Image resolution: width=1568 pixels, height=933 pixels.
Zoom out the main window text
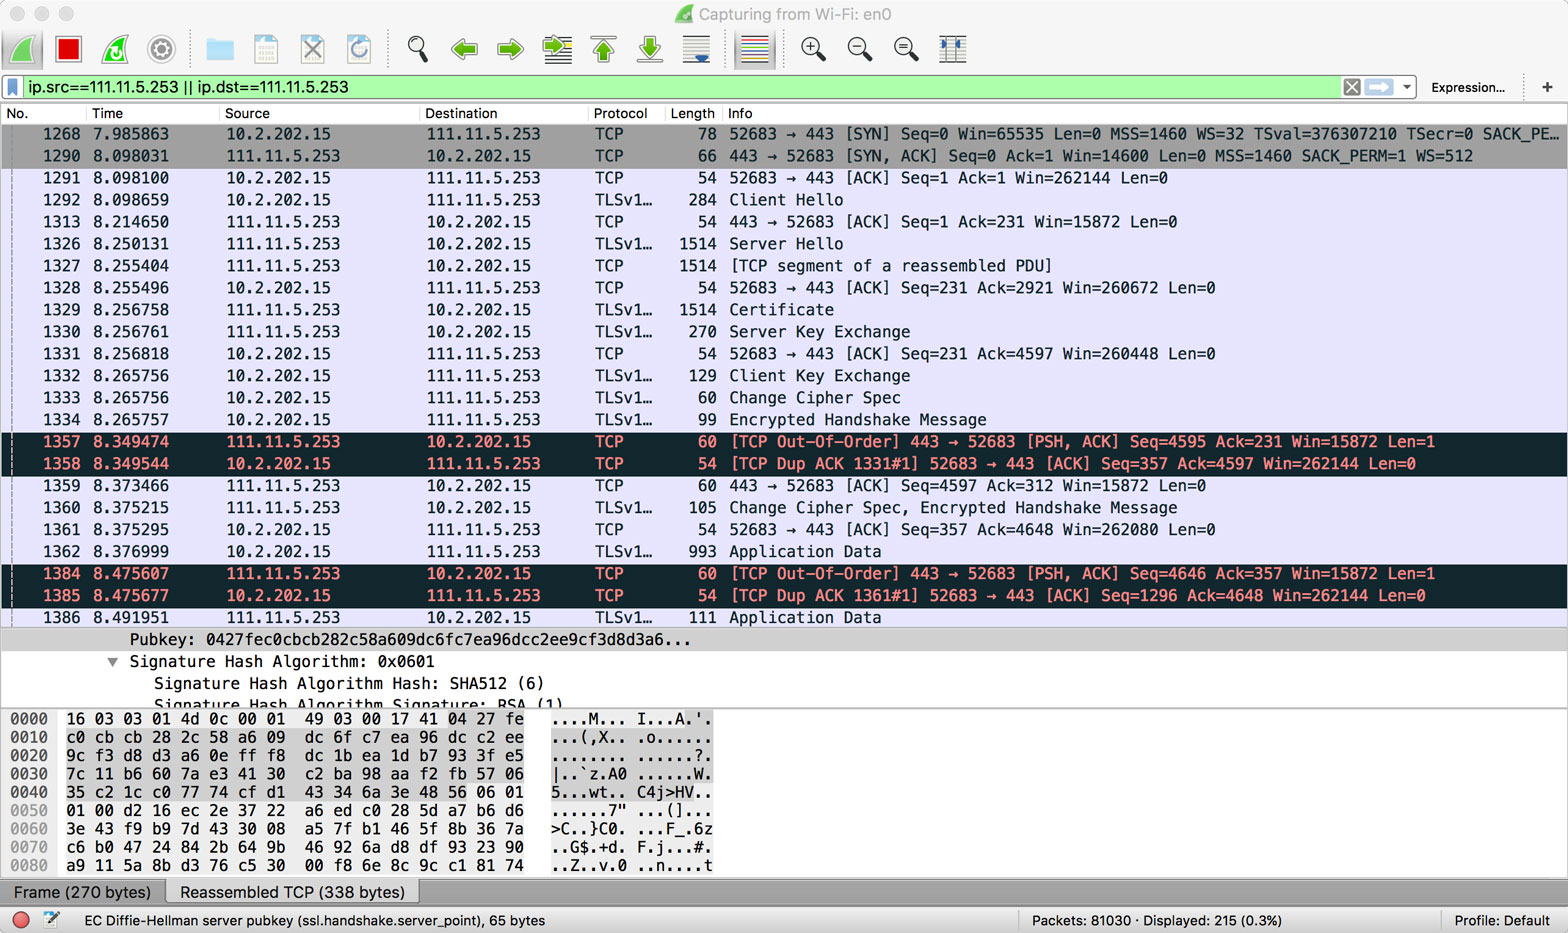(x=860, y=49)
